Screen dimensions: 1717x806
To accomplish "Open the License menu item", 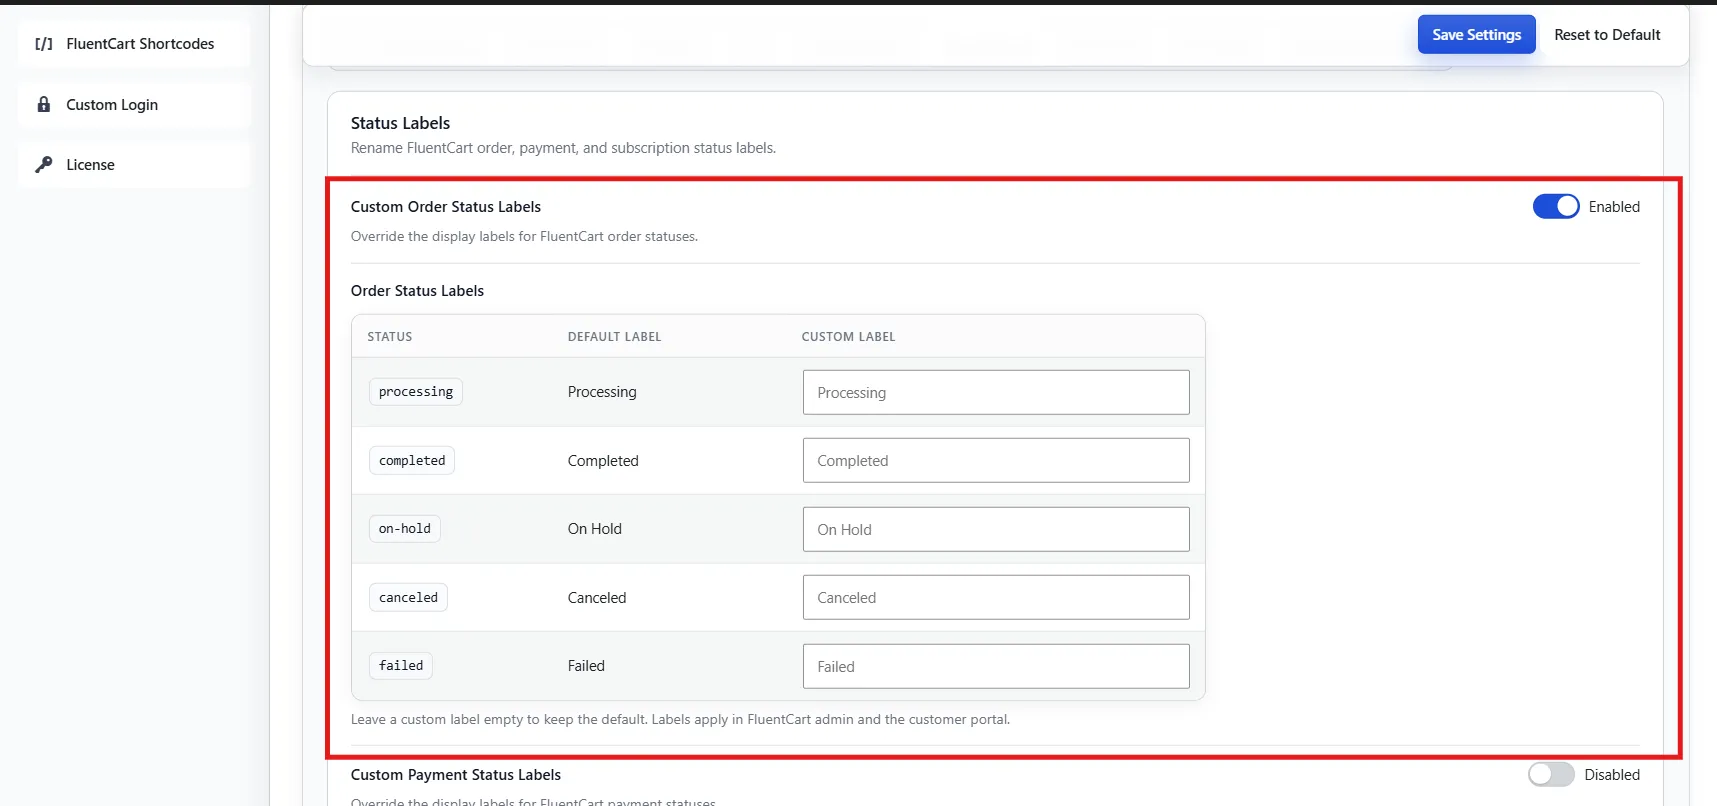I will pos(134,164).
